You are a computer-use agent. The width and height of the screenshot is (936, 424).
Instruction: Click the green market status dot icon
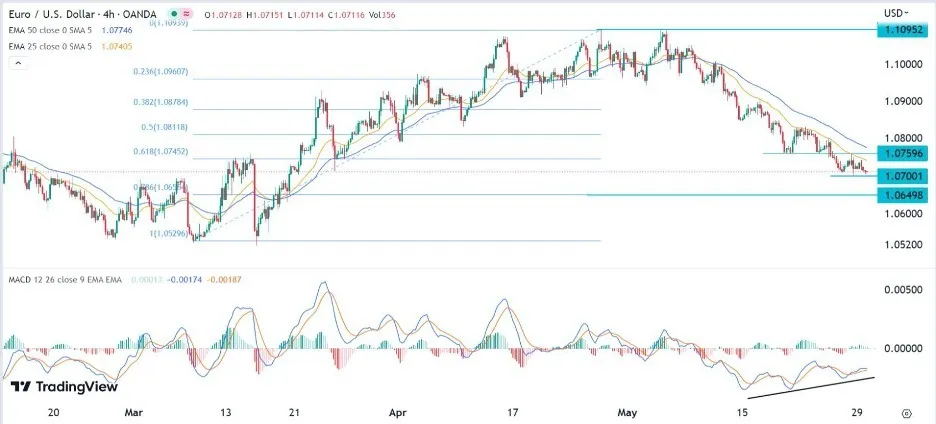174,13
